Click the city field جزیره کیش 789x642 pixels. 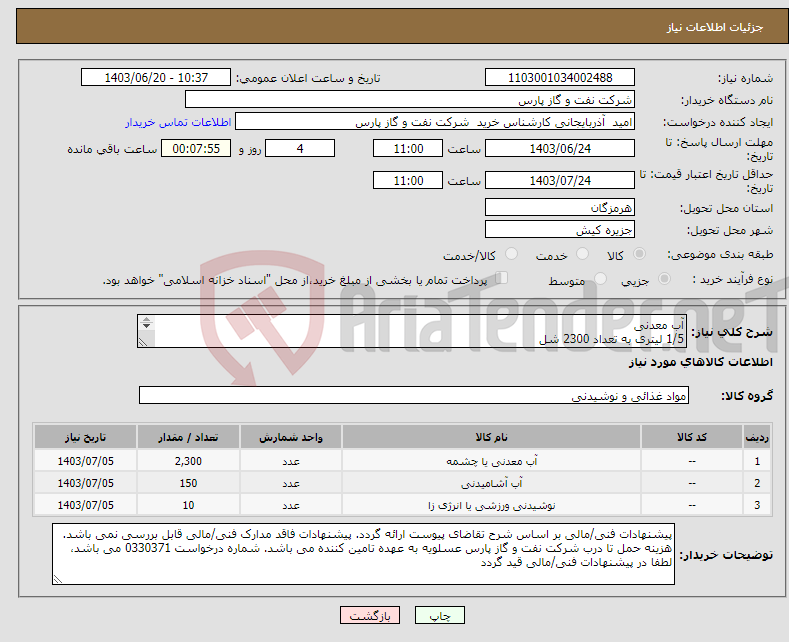coord(560,229)
